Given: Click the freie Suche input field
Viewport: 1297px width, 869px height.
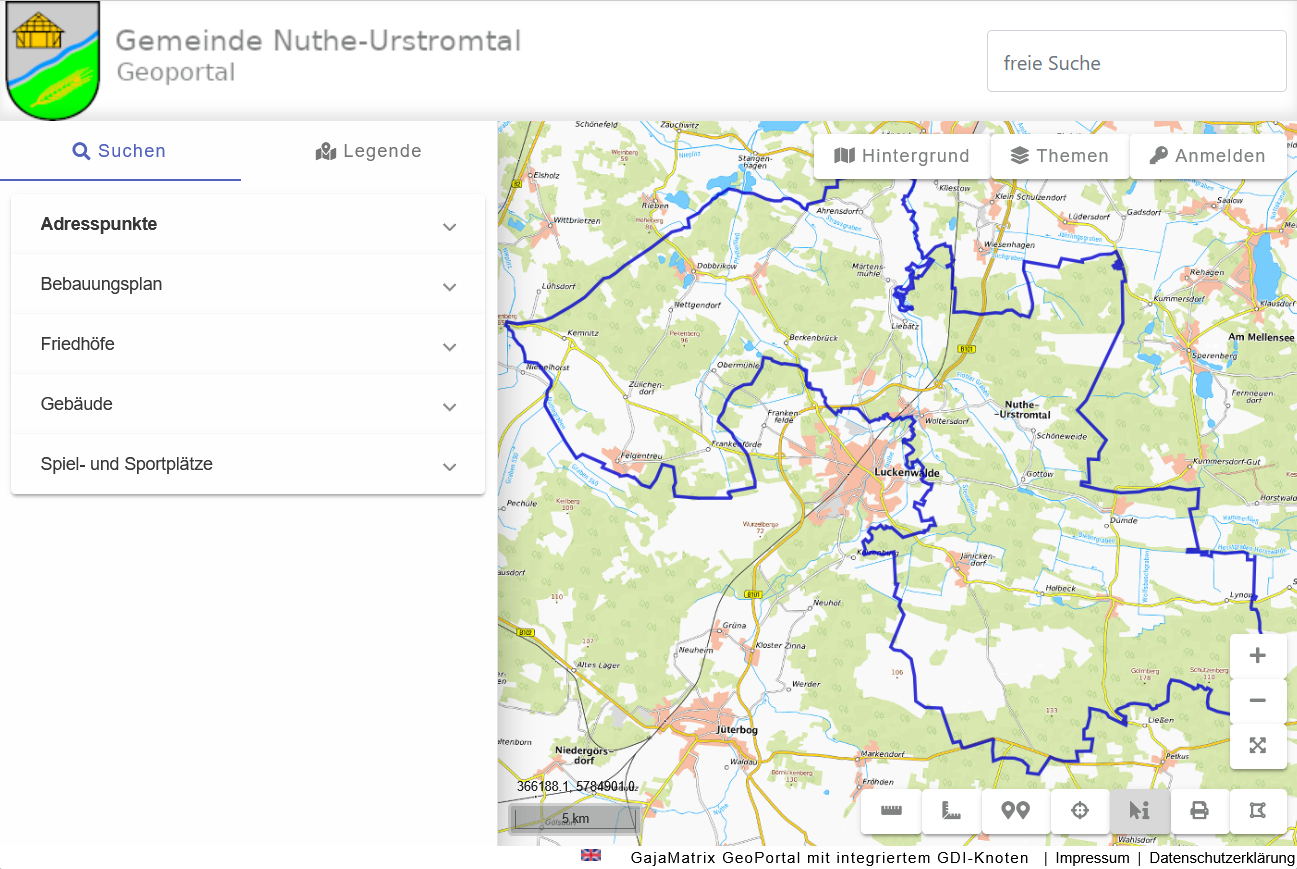Looking at the screenshot, I should [x=1136, y=62].
